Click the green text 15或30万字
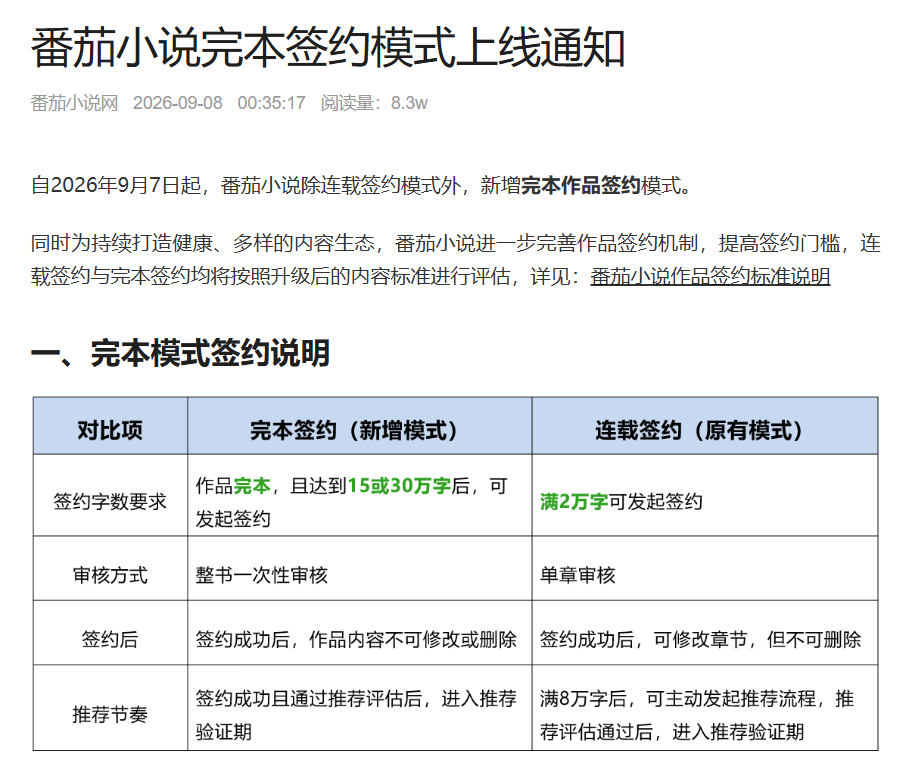Viewport: 913px width, 782px height. (399, 485)
